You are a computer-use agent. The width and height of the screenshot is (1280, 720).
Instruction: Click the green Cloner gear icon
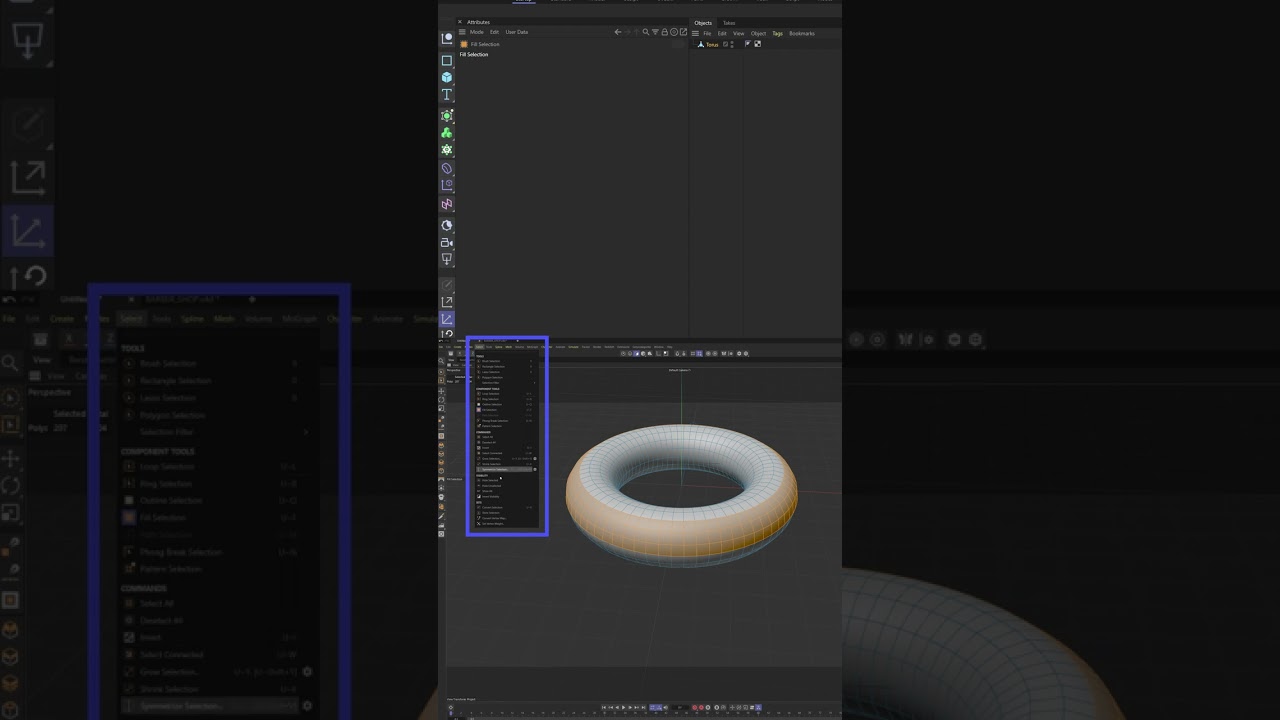[447, 150]
